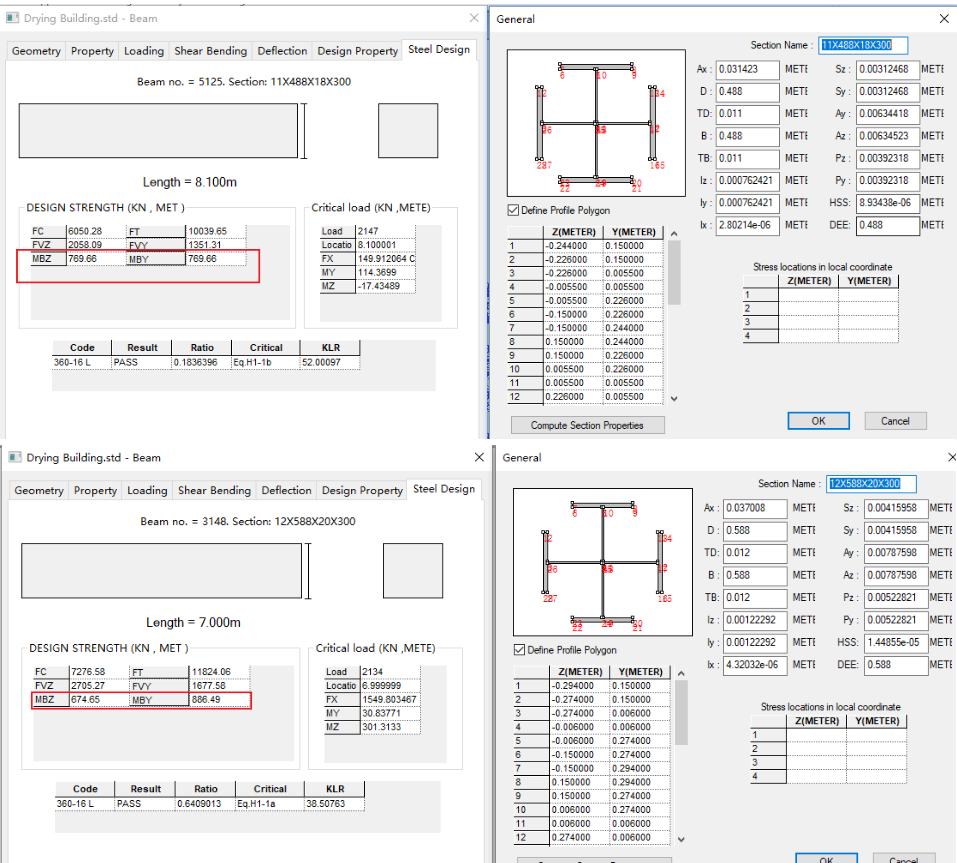The width and height of the screenshot is (957, 863).
Task: Click first Stress locations Z cell for 12X588X20X300
Action: tap(815, 735)
